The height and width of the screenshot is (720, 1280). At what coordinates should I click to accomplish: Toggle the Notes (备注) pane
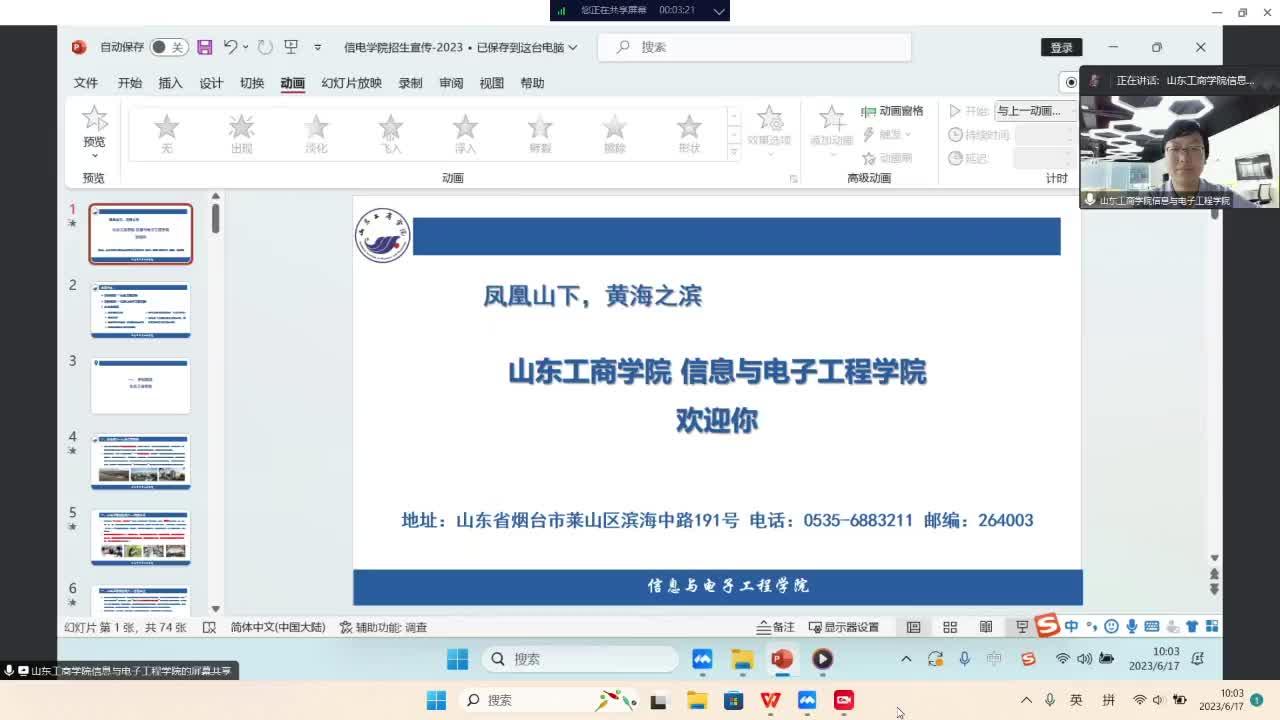[x=776, y=627]
